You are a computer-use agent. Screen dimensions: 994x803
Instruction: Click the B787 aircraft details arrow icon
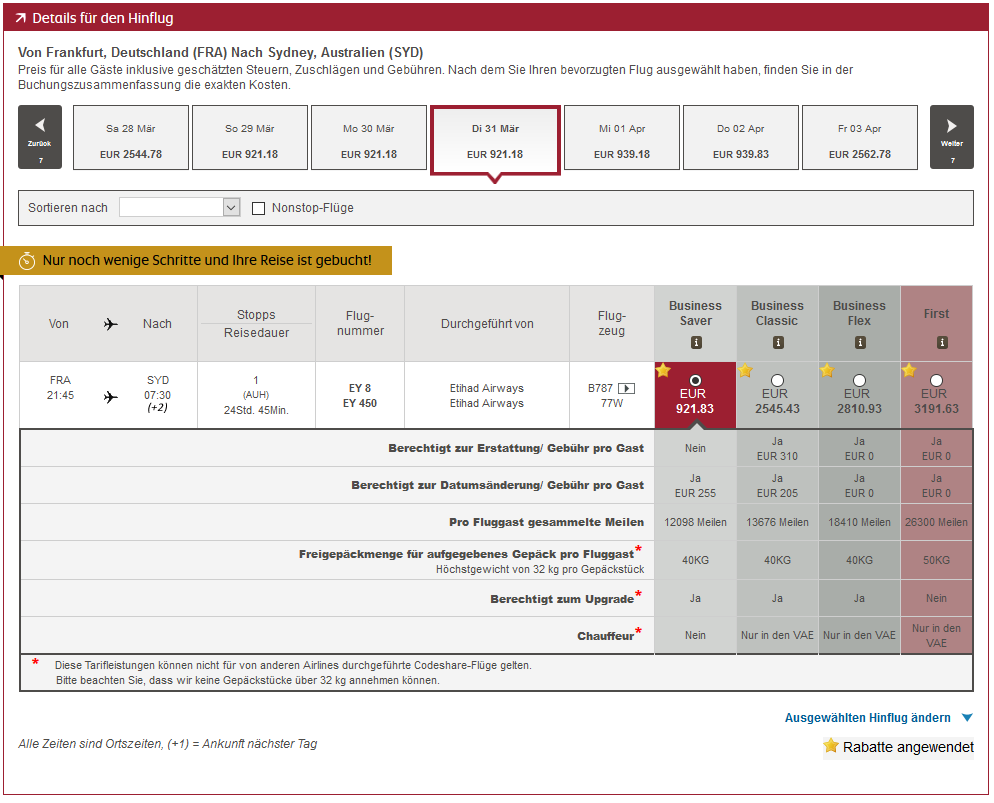(627, 388)
